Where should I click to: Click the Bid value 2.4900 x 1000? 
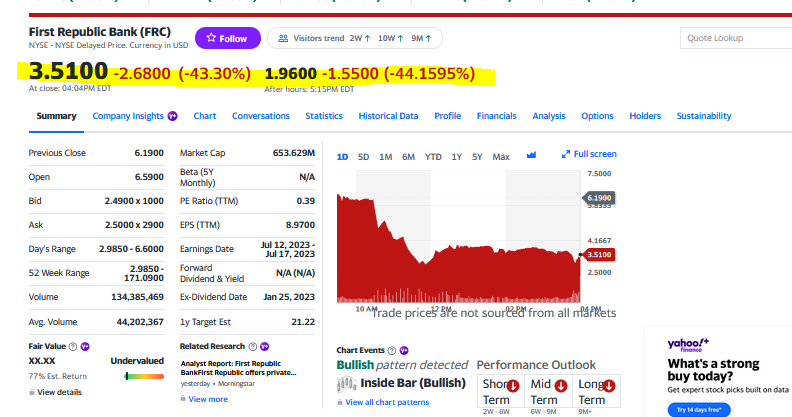click(134, 201)
